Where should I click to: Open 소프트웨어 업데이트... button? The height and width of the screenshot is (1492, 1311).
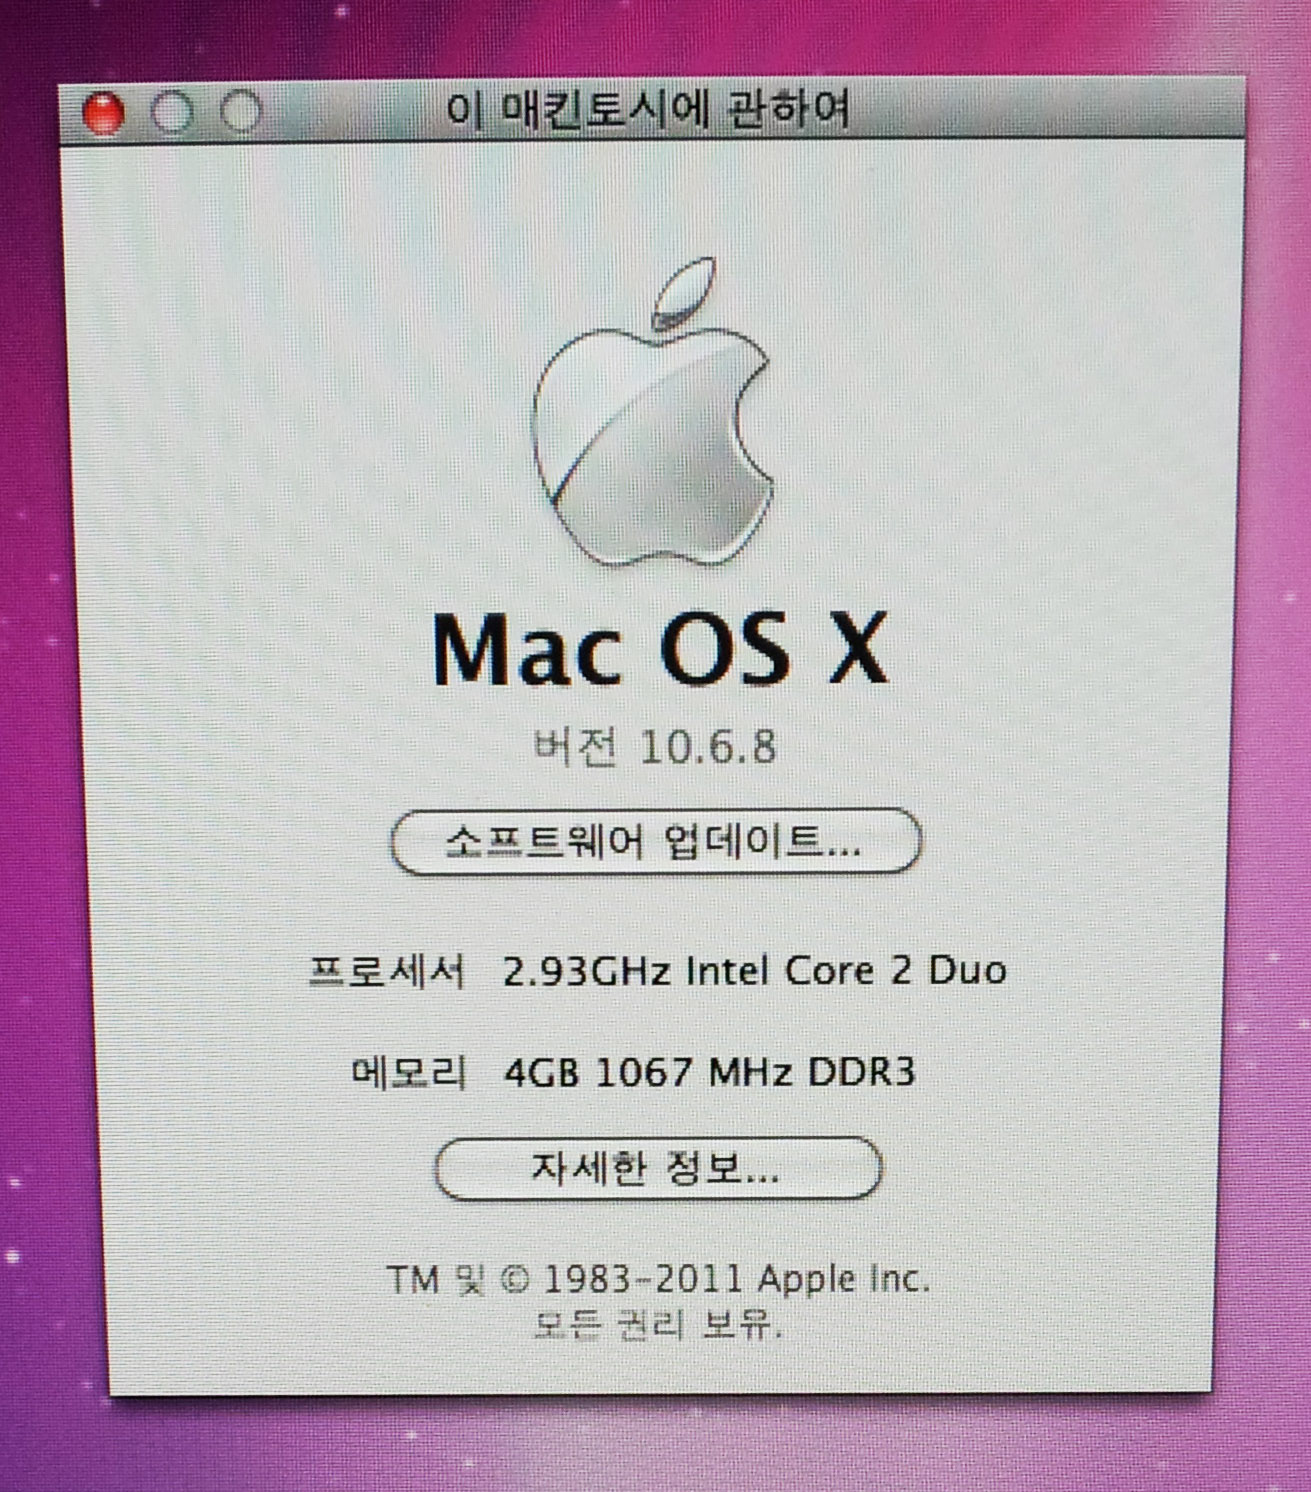click(655, 842)
